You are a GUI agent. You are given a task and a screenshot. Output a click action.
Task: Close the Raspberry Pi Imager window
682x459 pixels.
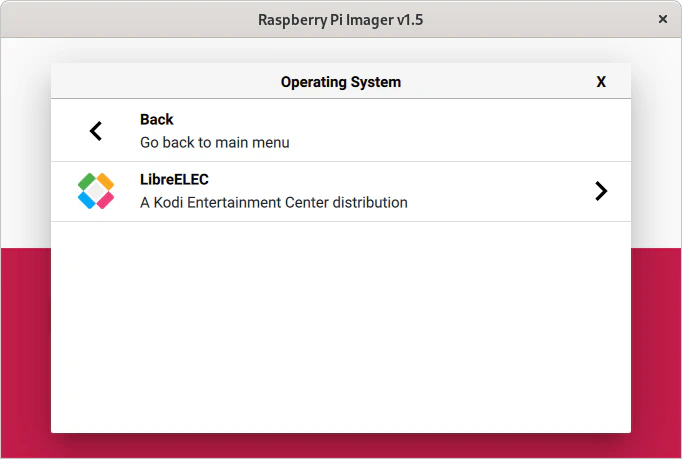[663, 19]
